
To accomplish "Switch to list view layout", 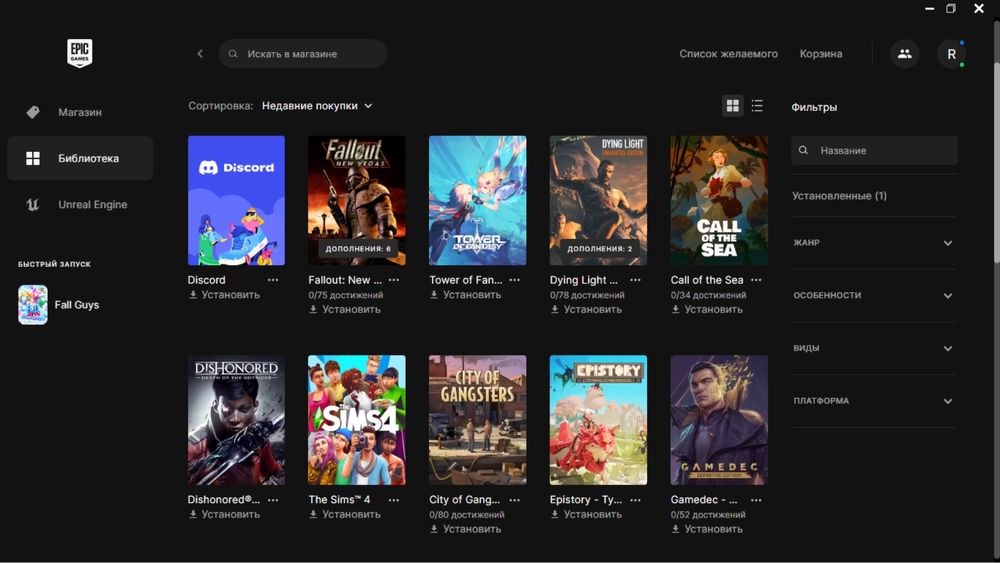I will (757, 106).
